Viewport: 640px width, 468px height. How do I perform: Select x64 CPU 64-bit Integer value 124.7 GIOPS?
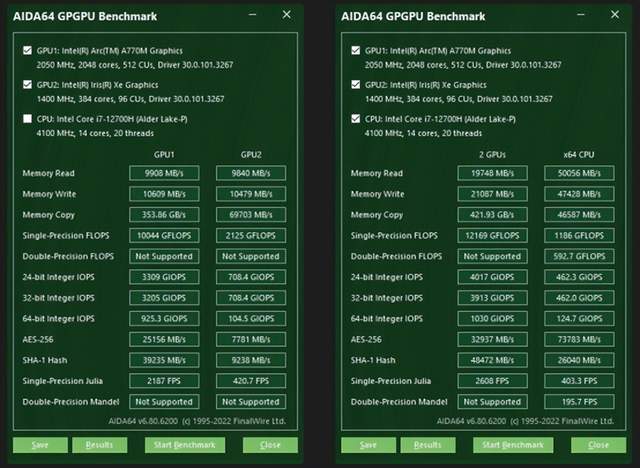pyautogui.click(x=579, y=319)
